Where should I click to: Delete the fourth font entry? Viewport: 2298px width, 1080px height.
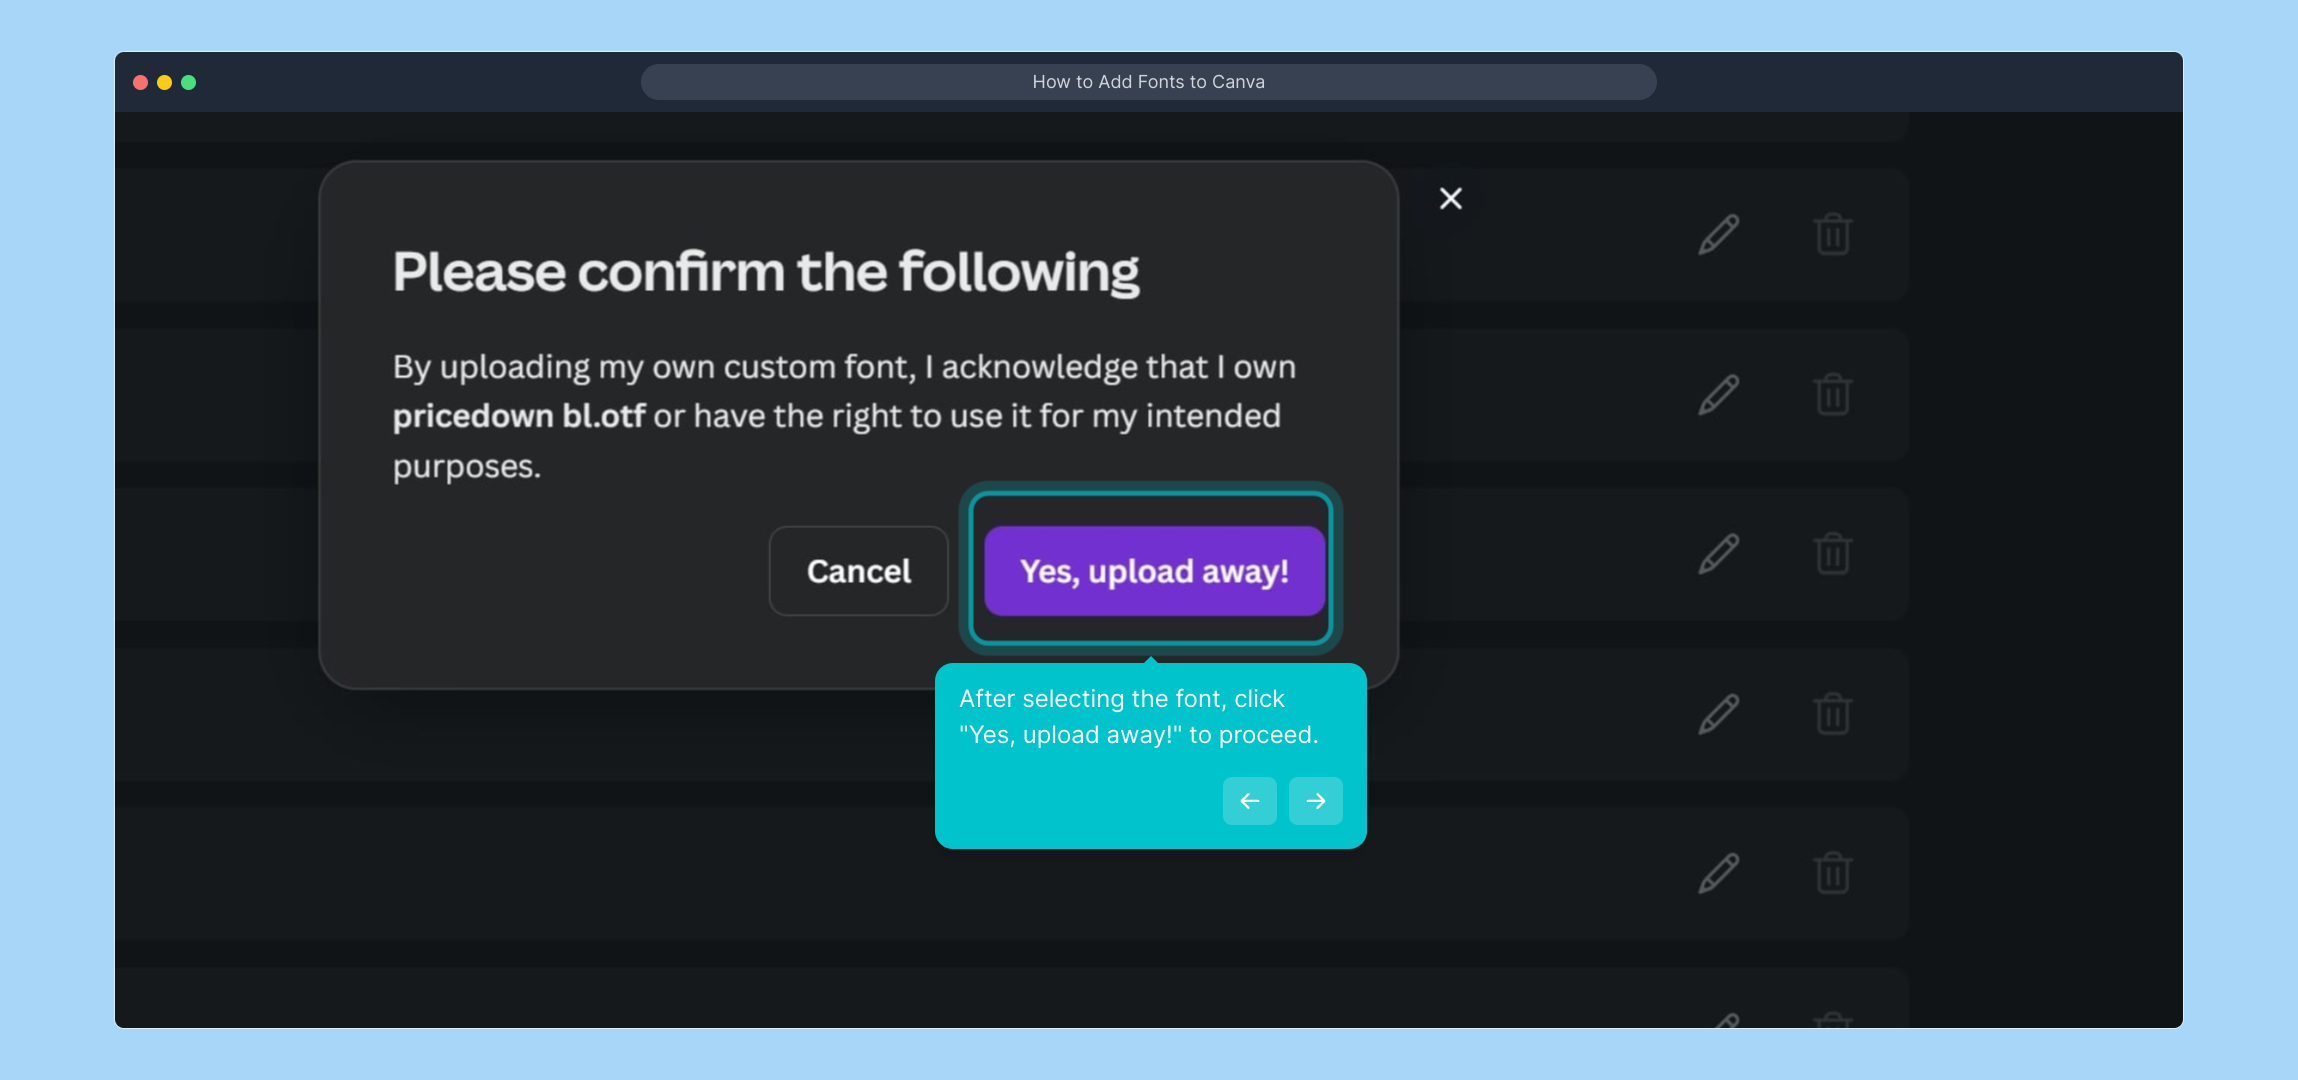pos(1831,713)
